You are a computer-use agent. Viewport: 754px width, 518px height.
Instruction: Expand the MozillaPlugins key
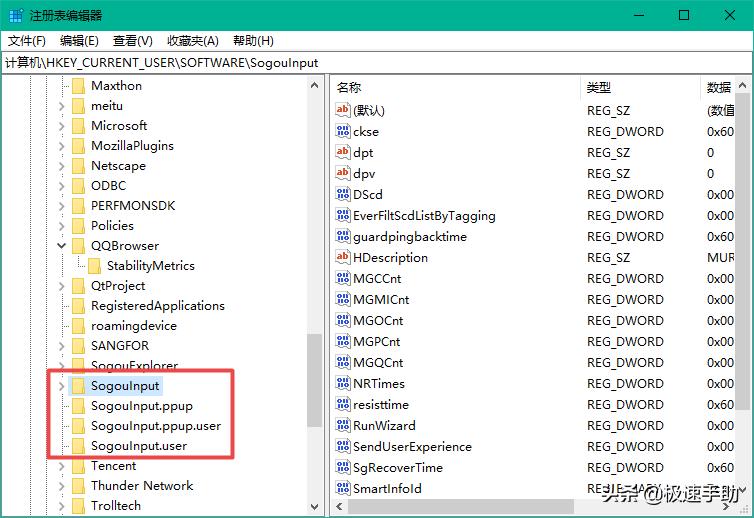click(x=62, y=146)
